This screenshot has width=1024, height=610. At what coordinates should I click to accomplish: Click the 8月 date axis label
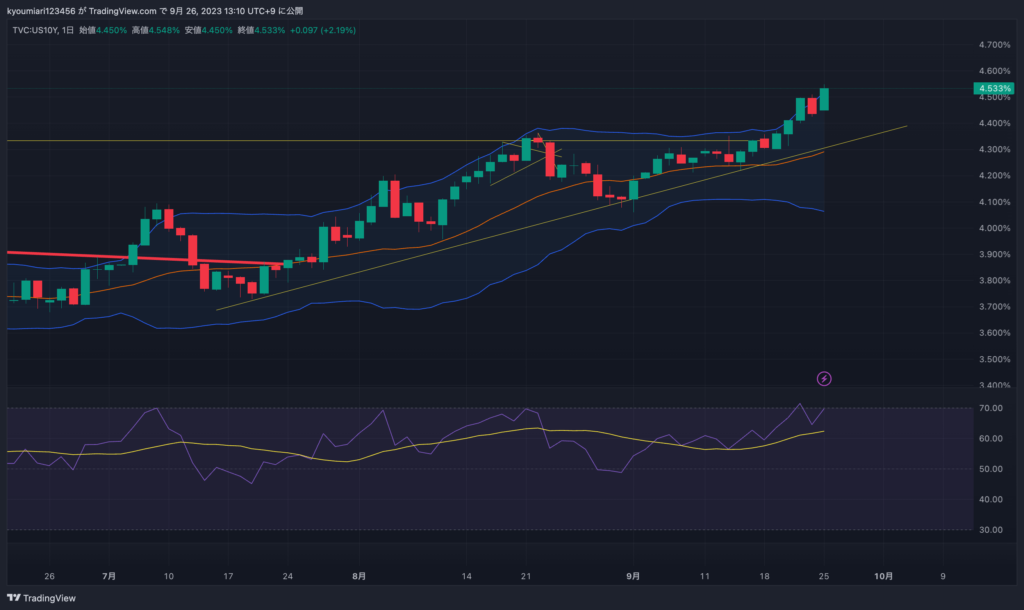[x=359, y=576]
